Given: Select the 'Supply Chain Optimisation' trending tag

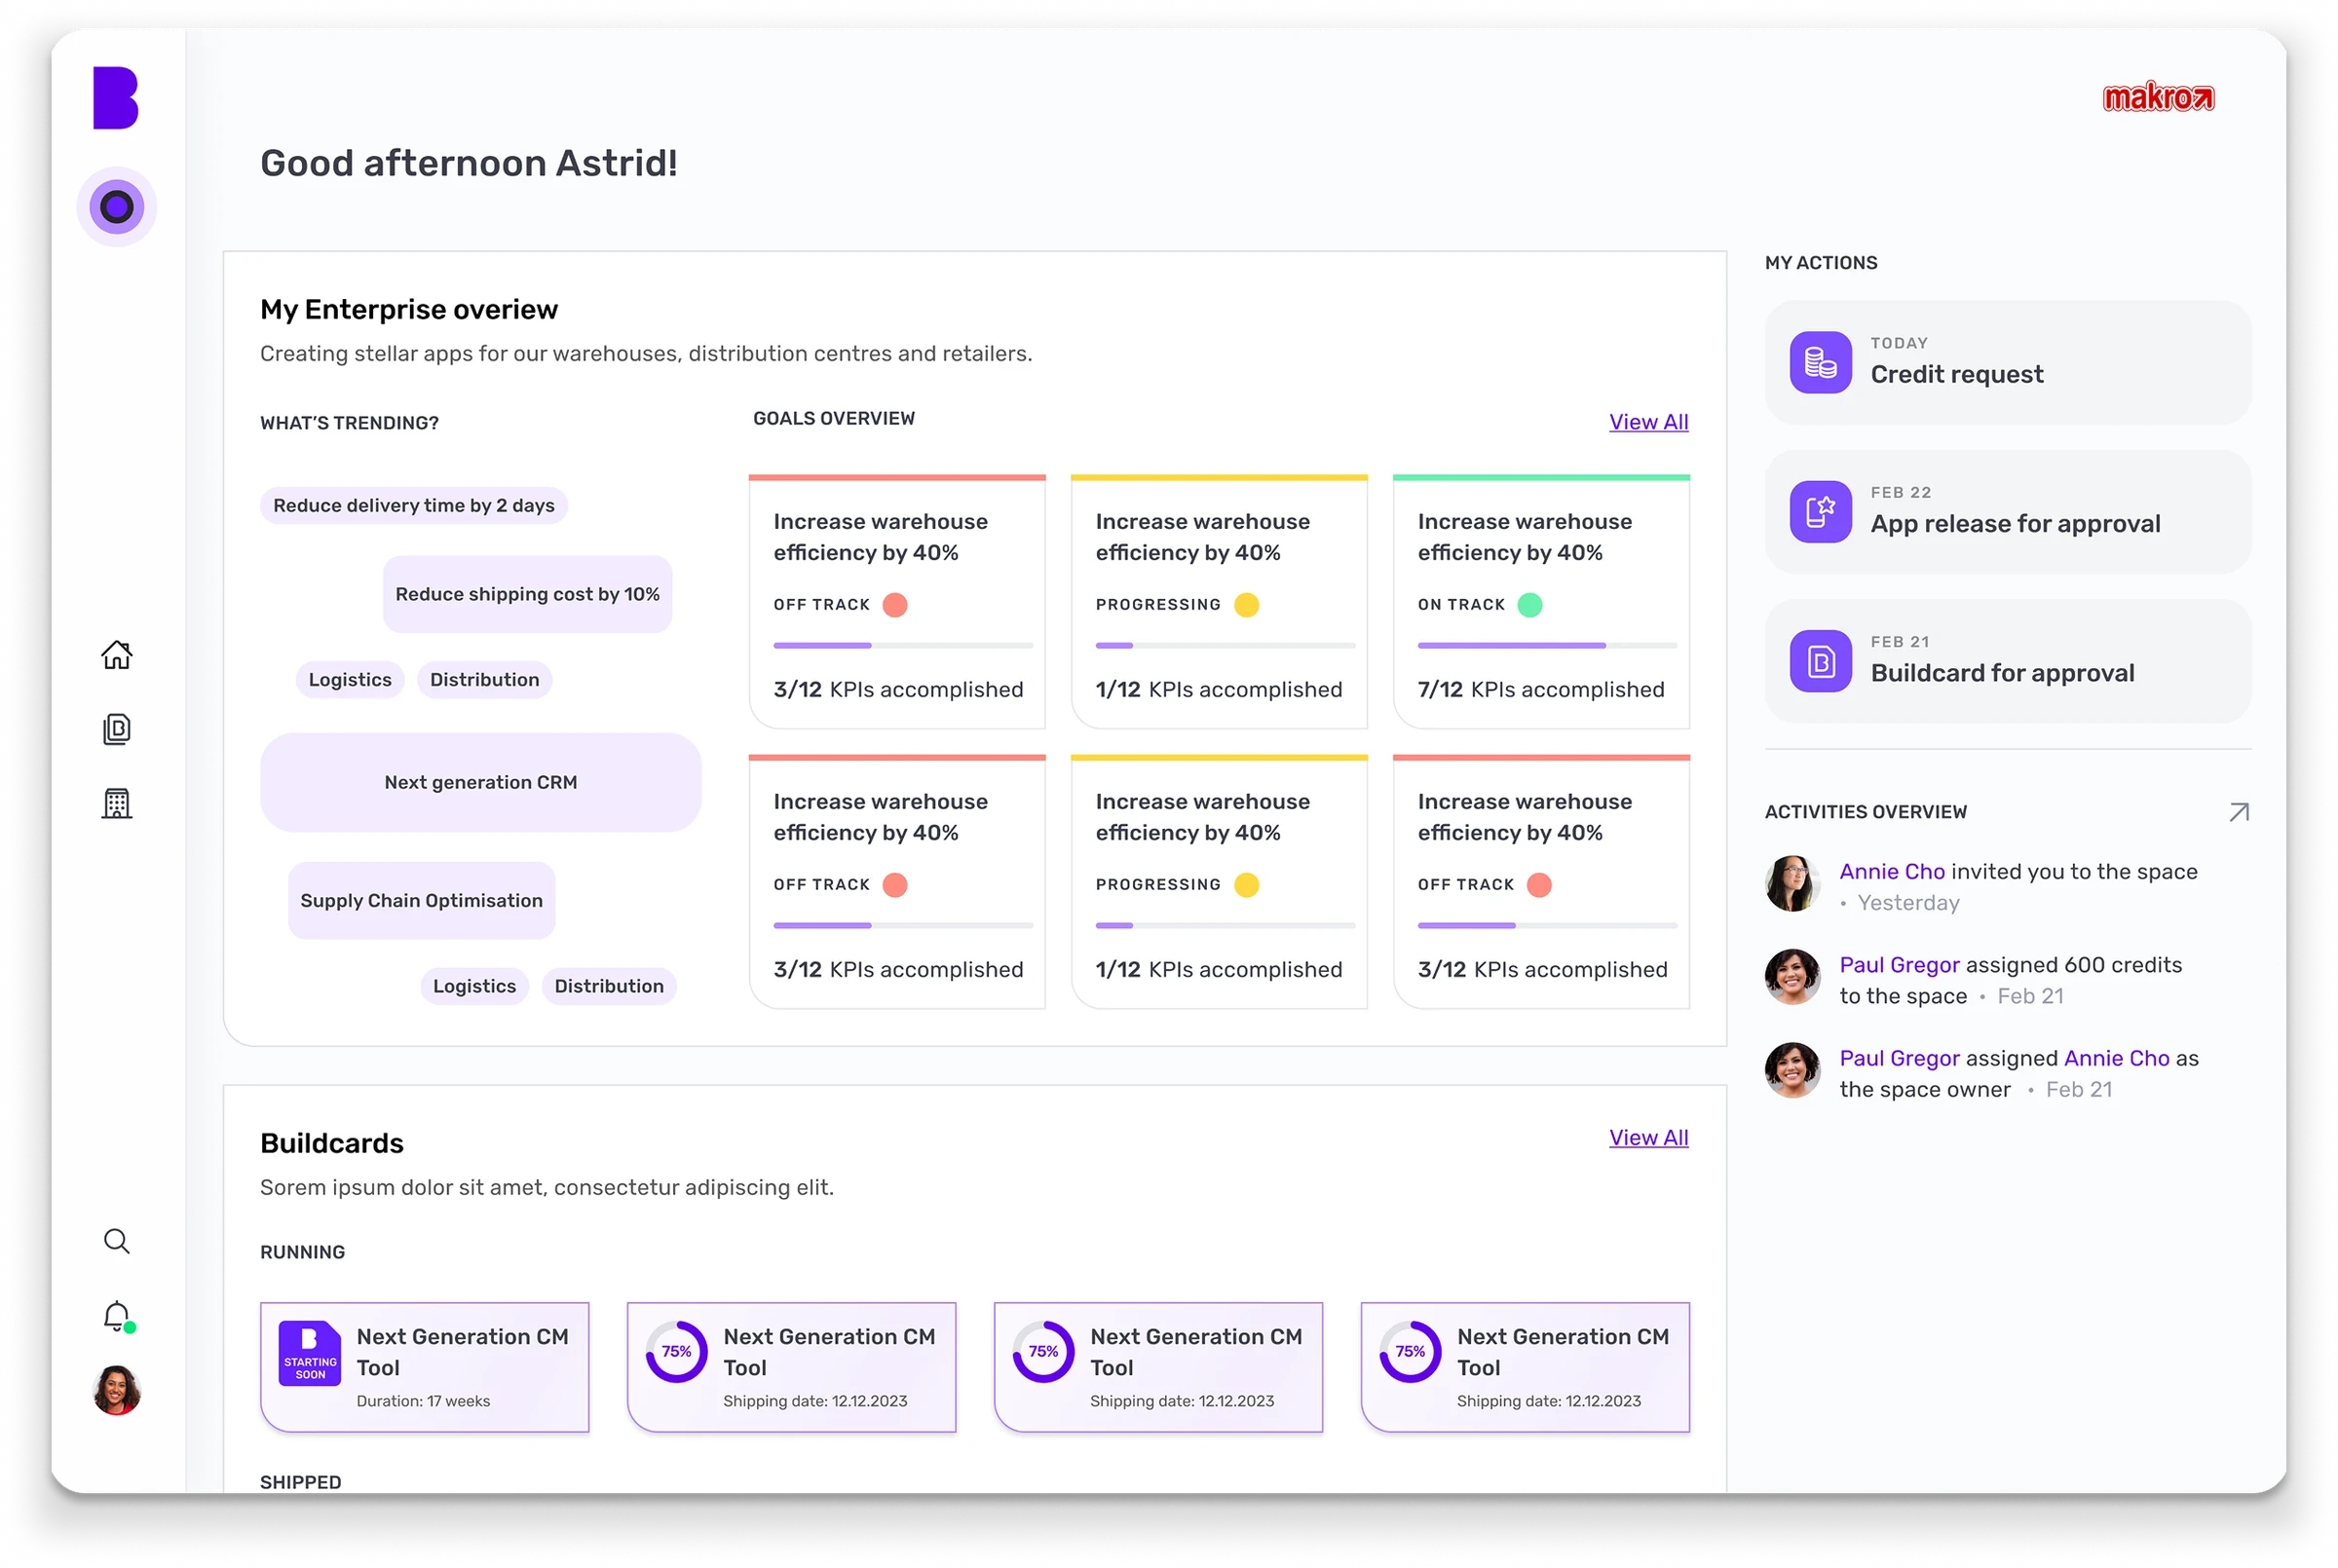Looking at the screenshot, I should click(x=422, y=901).
